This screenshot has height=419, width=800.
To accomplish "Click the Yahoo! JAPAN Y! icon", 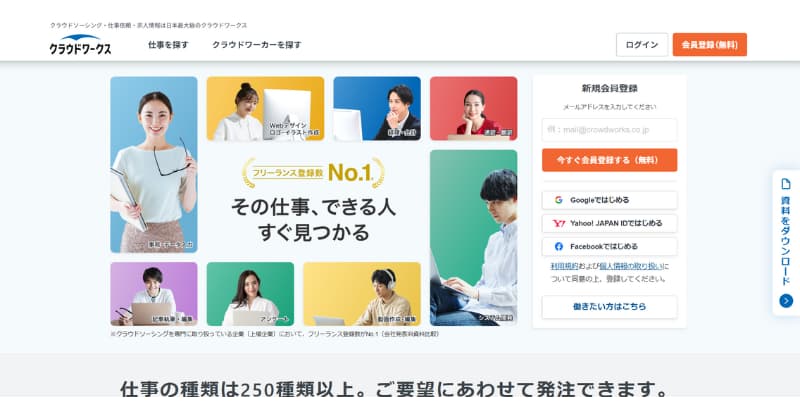I will pyautogui.click(x=559, y=223).
